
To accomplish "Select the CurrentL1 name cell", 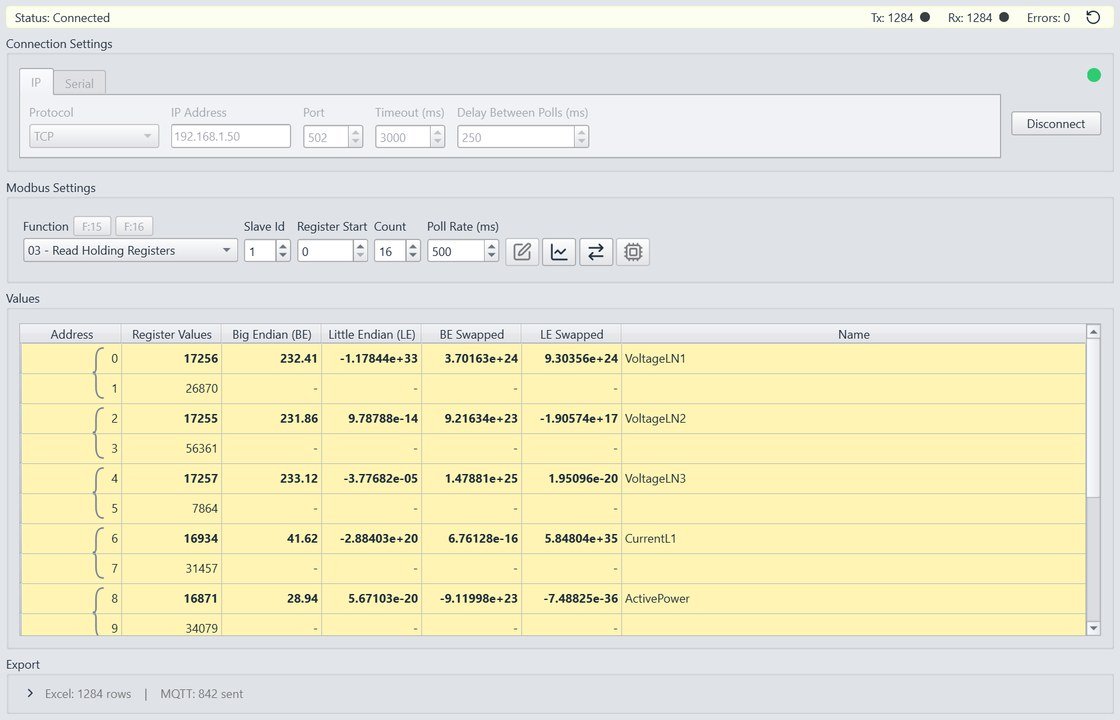I will [x=854, y=539].
